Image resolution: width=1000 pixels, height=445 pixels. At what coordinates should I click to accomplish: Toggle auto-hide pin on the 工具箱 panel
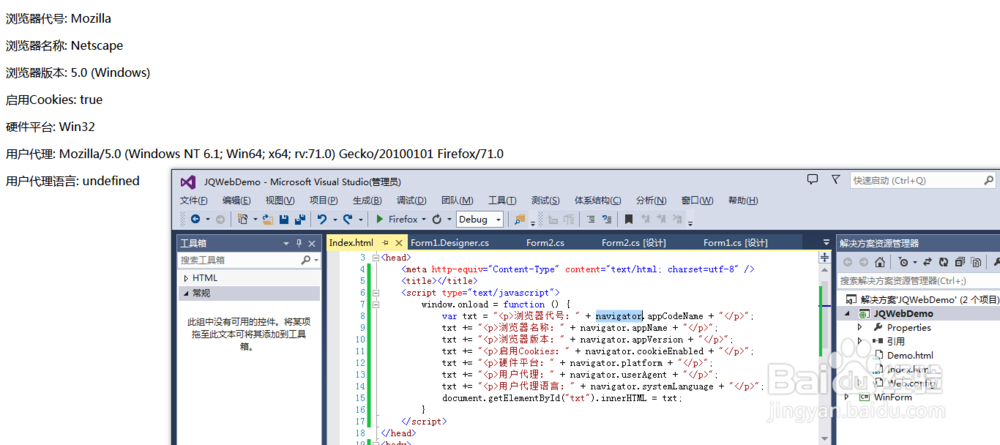299,244
